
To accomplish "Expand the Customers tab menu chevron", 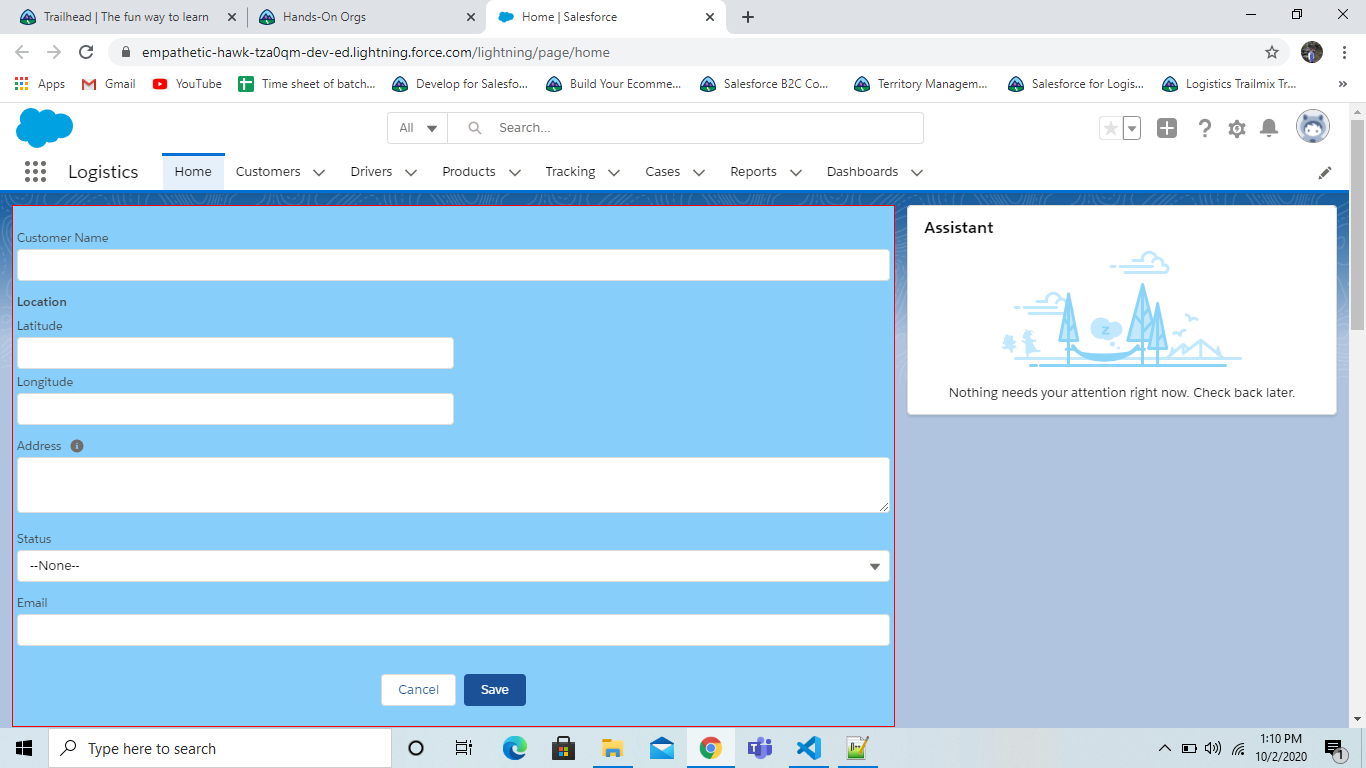I will [x=319, y=172].
